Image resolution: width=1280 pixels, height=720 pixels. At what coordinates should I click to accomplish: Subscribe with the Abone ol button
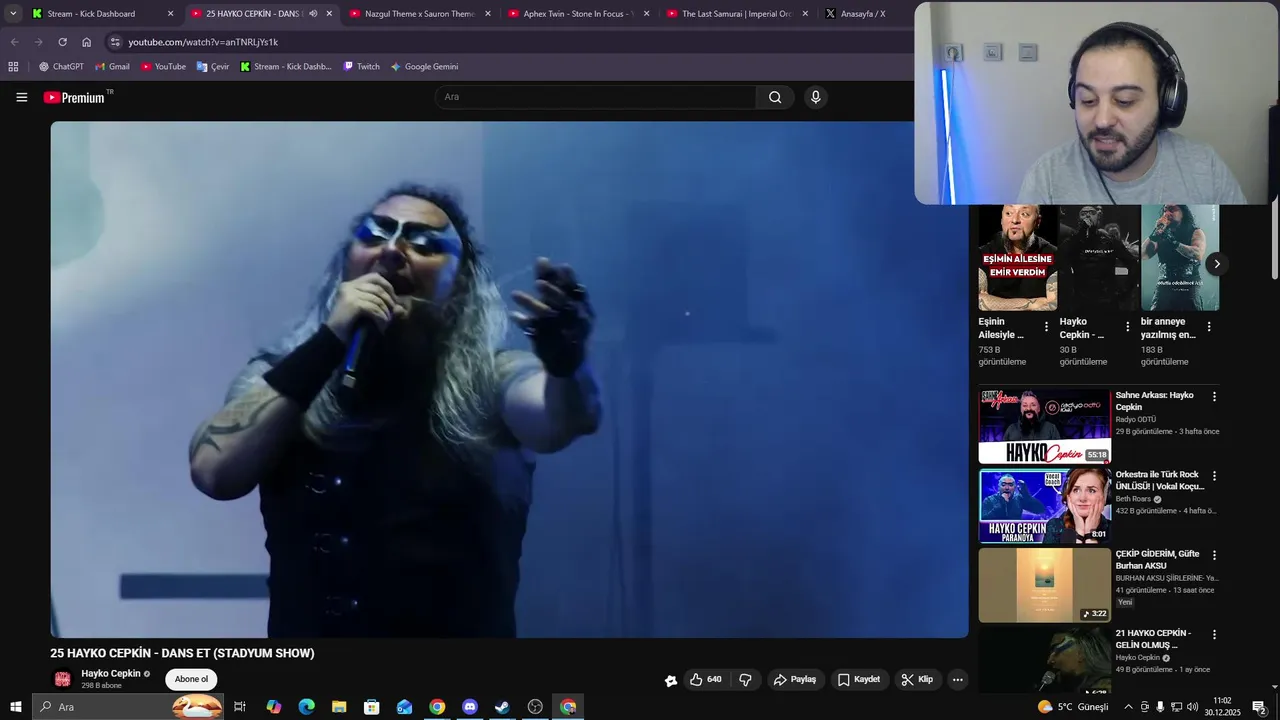[191, 680]
